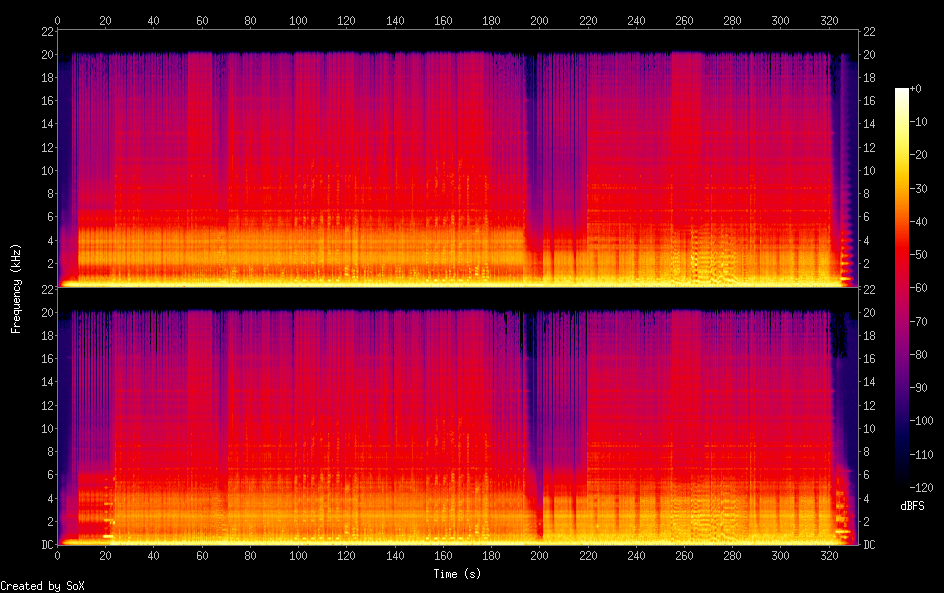This screenshot has width=944, height=593.
Task: Click the '-100' label on the color scale
Action: (x=921, y=421)
